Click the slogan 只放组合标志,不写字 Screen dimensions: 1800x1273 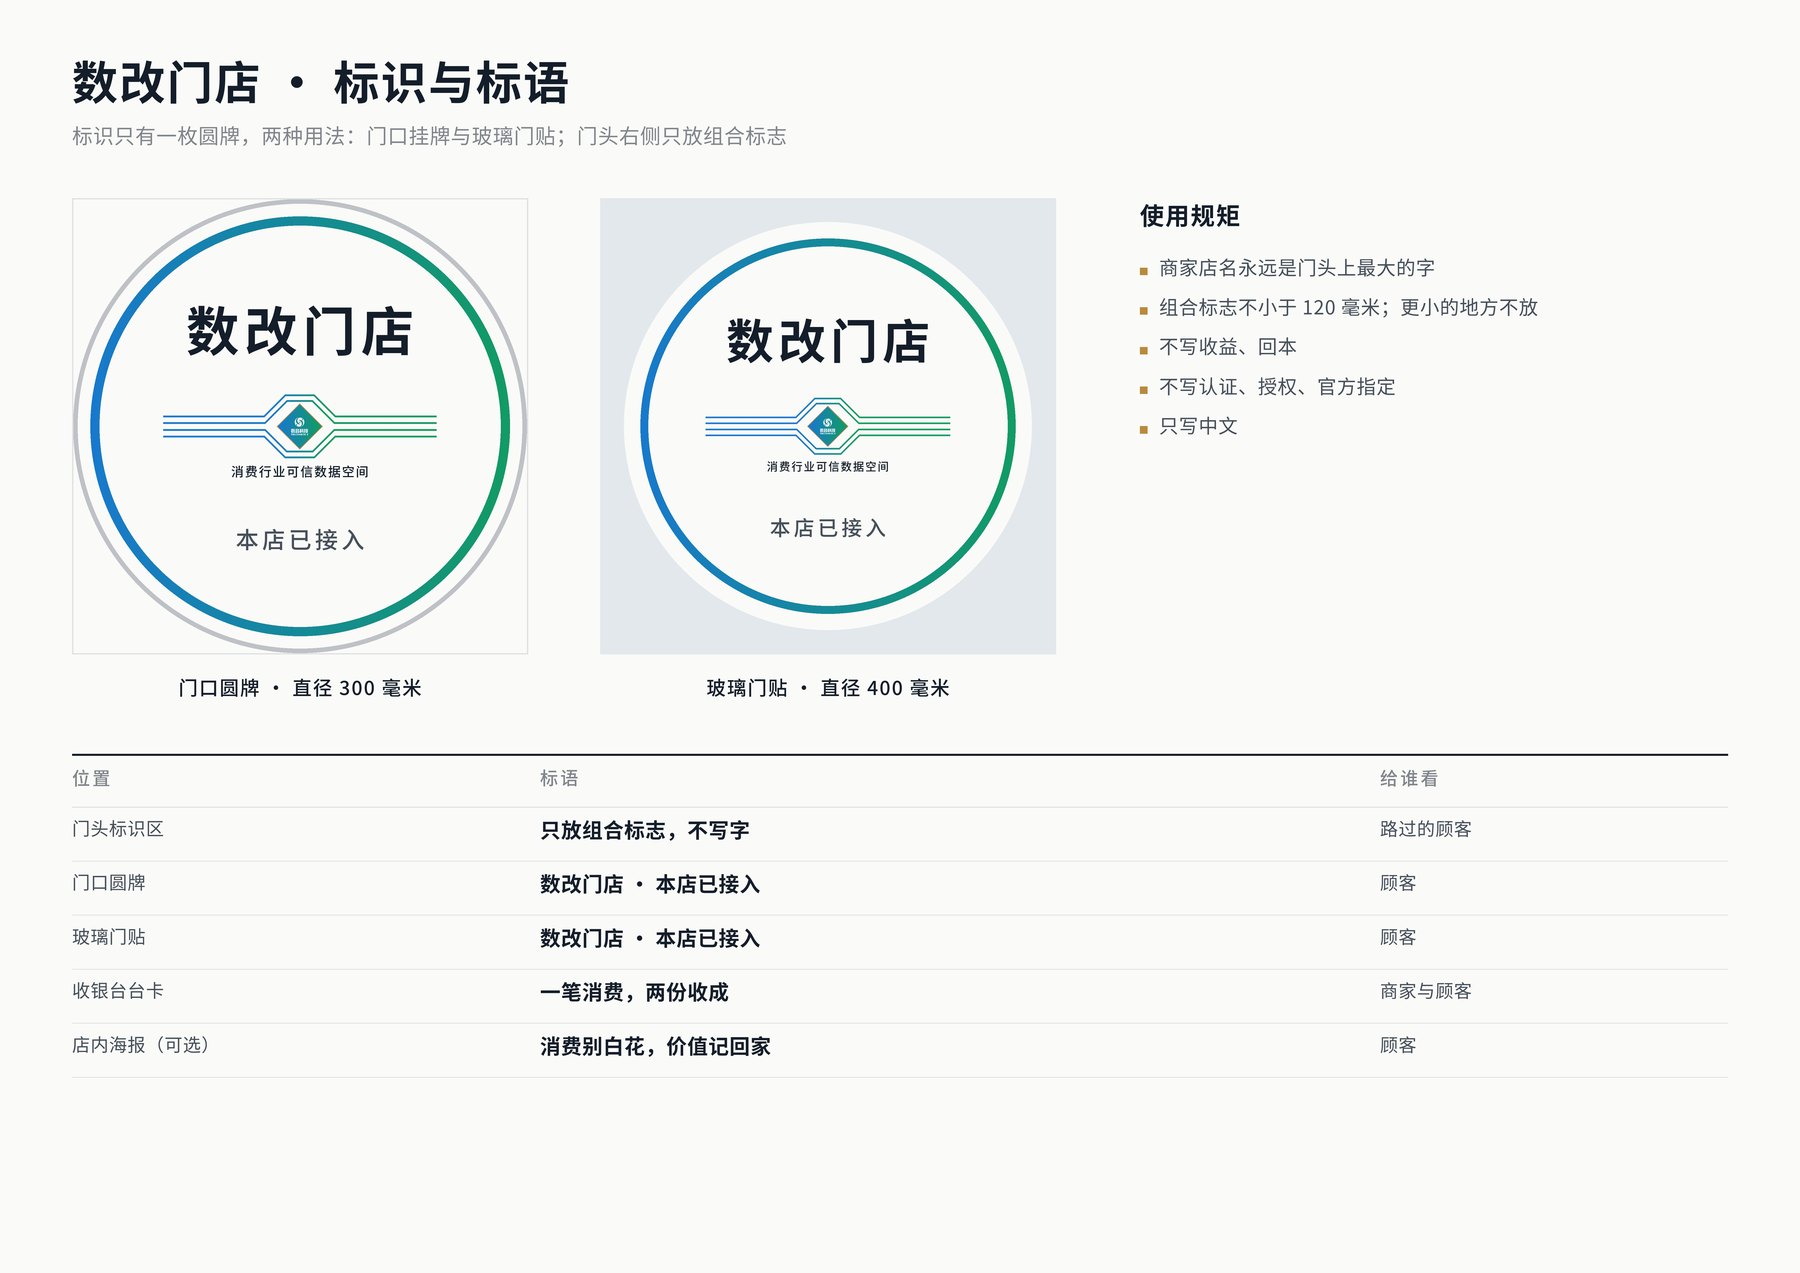click(645, 830)
